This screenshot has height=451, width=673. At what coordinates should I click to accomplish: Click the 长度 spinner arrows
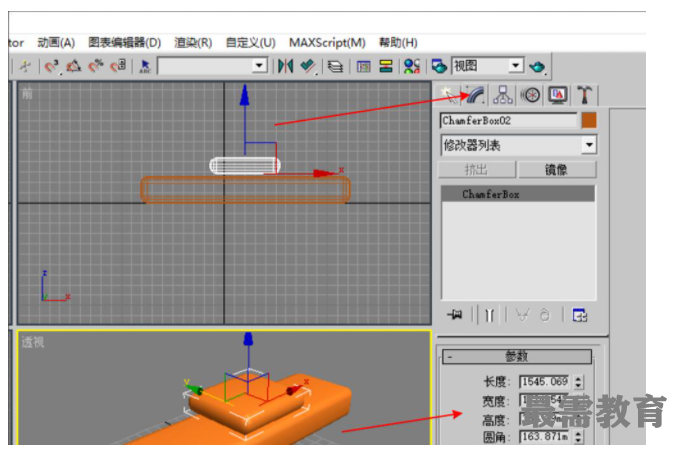578,381
